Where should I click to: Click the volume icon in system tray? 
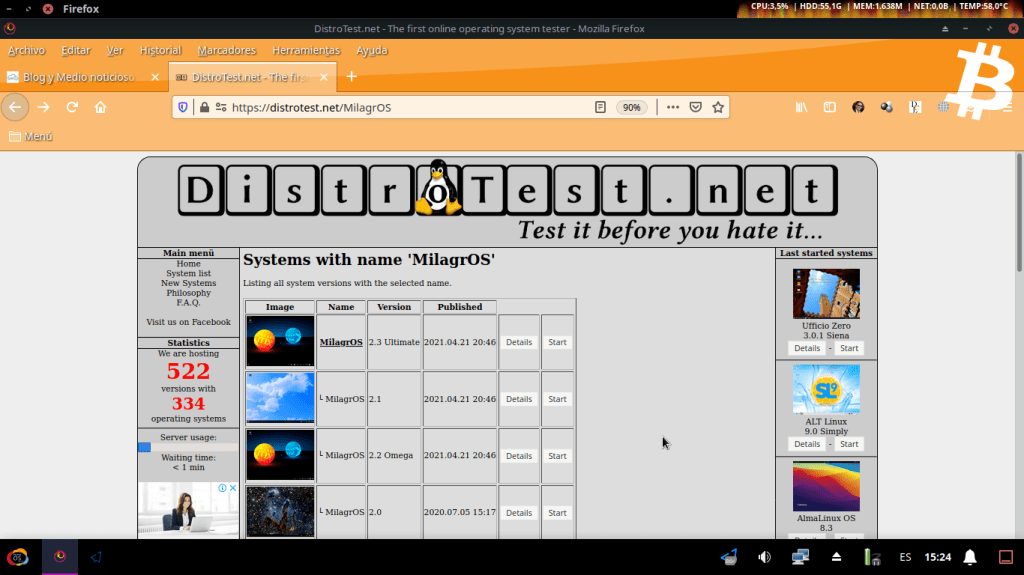pos(764,557)
